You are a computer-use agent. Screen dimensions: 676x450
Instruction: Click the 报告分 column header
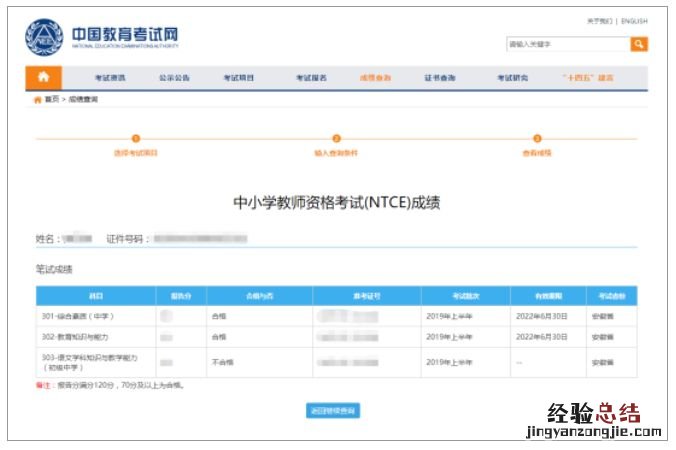coord(181,296)
